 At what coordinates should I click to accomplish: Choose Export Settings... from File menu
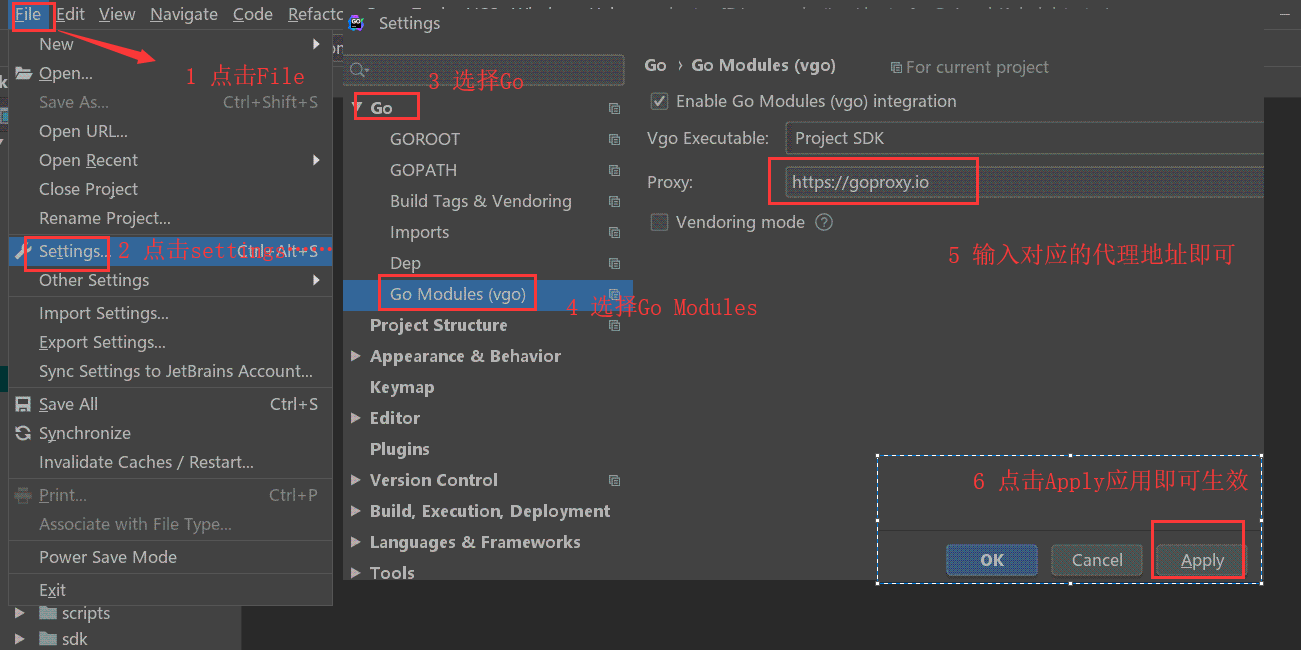170,342
